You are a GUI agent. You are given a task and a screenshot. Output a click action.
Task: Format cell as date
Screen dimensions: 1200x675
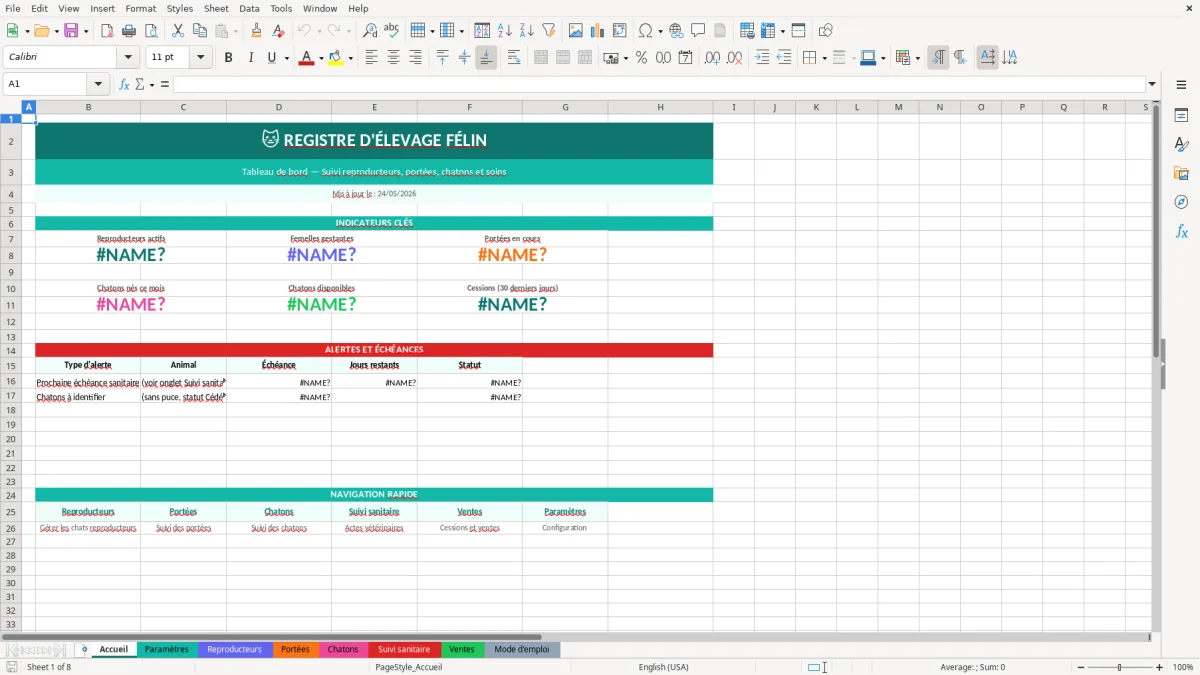tap(685, 58)
